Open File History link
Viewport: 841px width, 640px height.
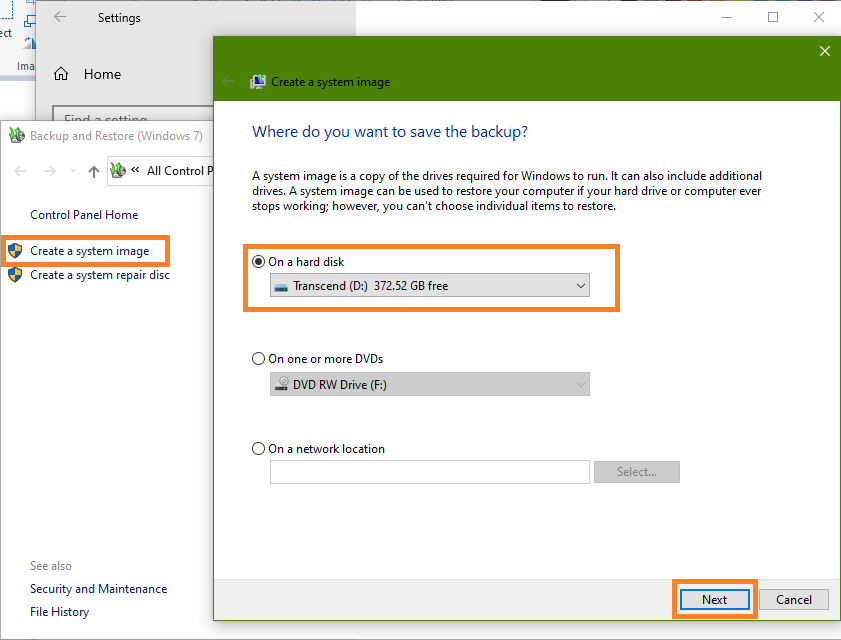pyautogui.click(x=60, y=612)
